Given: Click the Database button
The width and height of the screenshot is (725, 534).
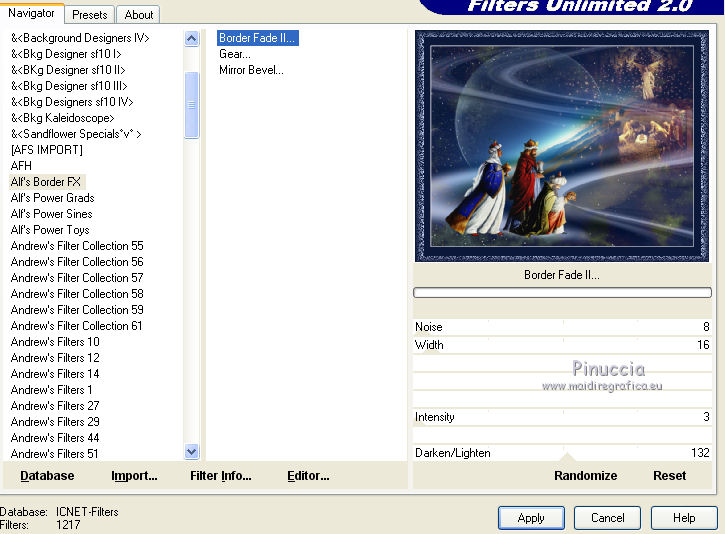Looking at the screenshot, I should point(47,476).
